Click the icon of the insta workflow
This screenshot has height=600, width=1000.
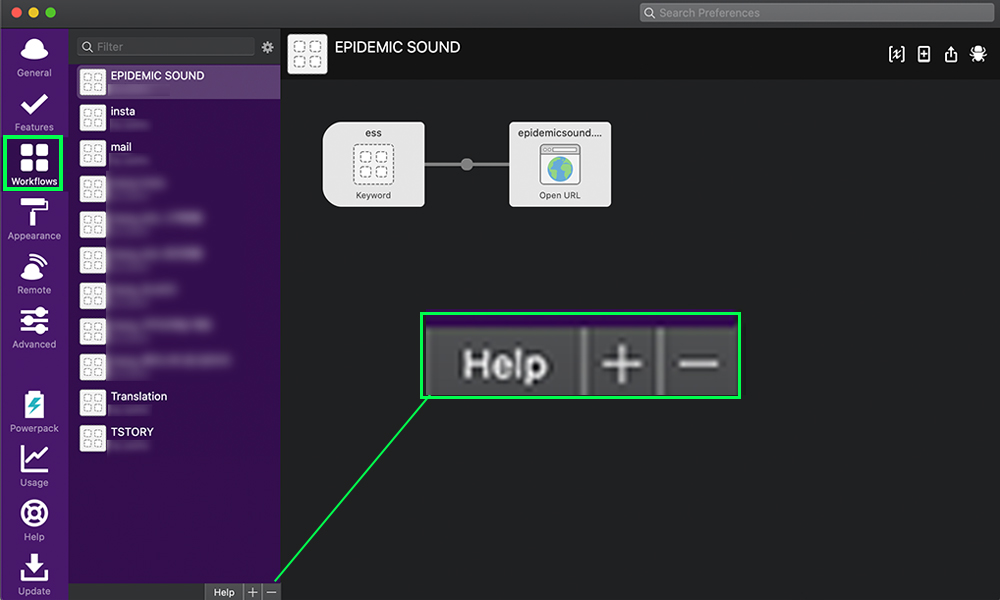point(92,118)
